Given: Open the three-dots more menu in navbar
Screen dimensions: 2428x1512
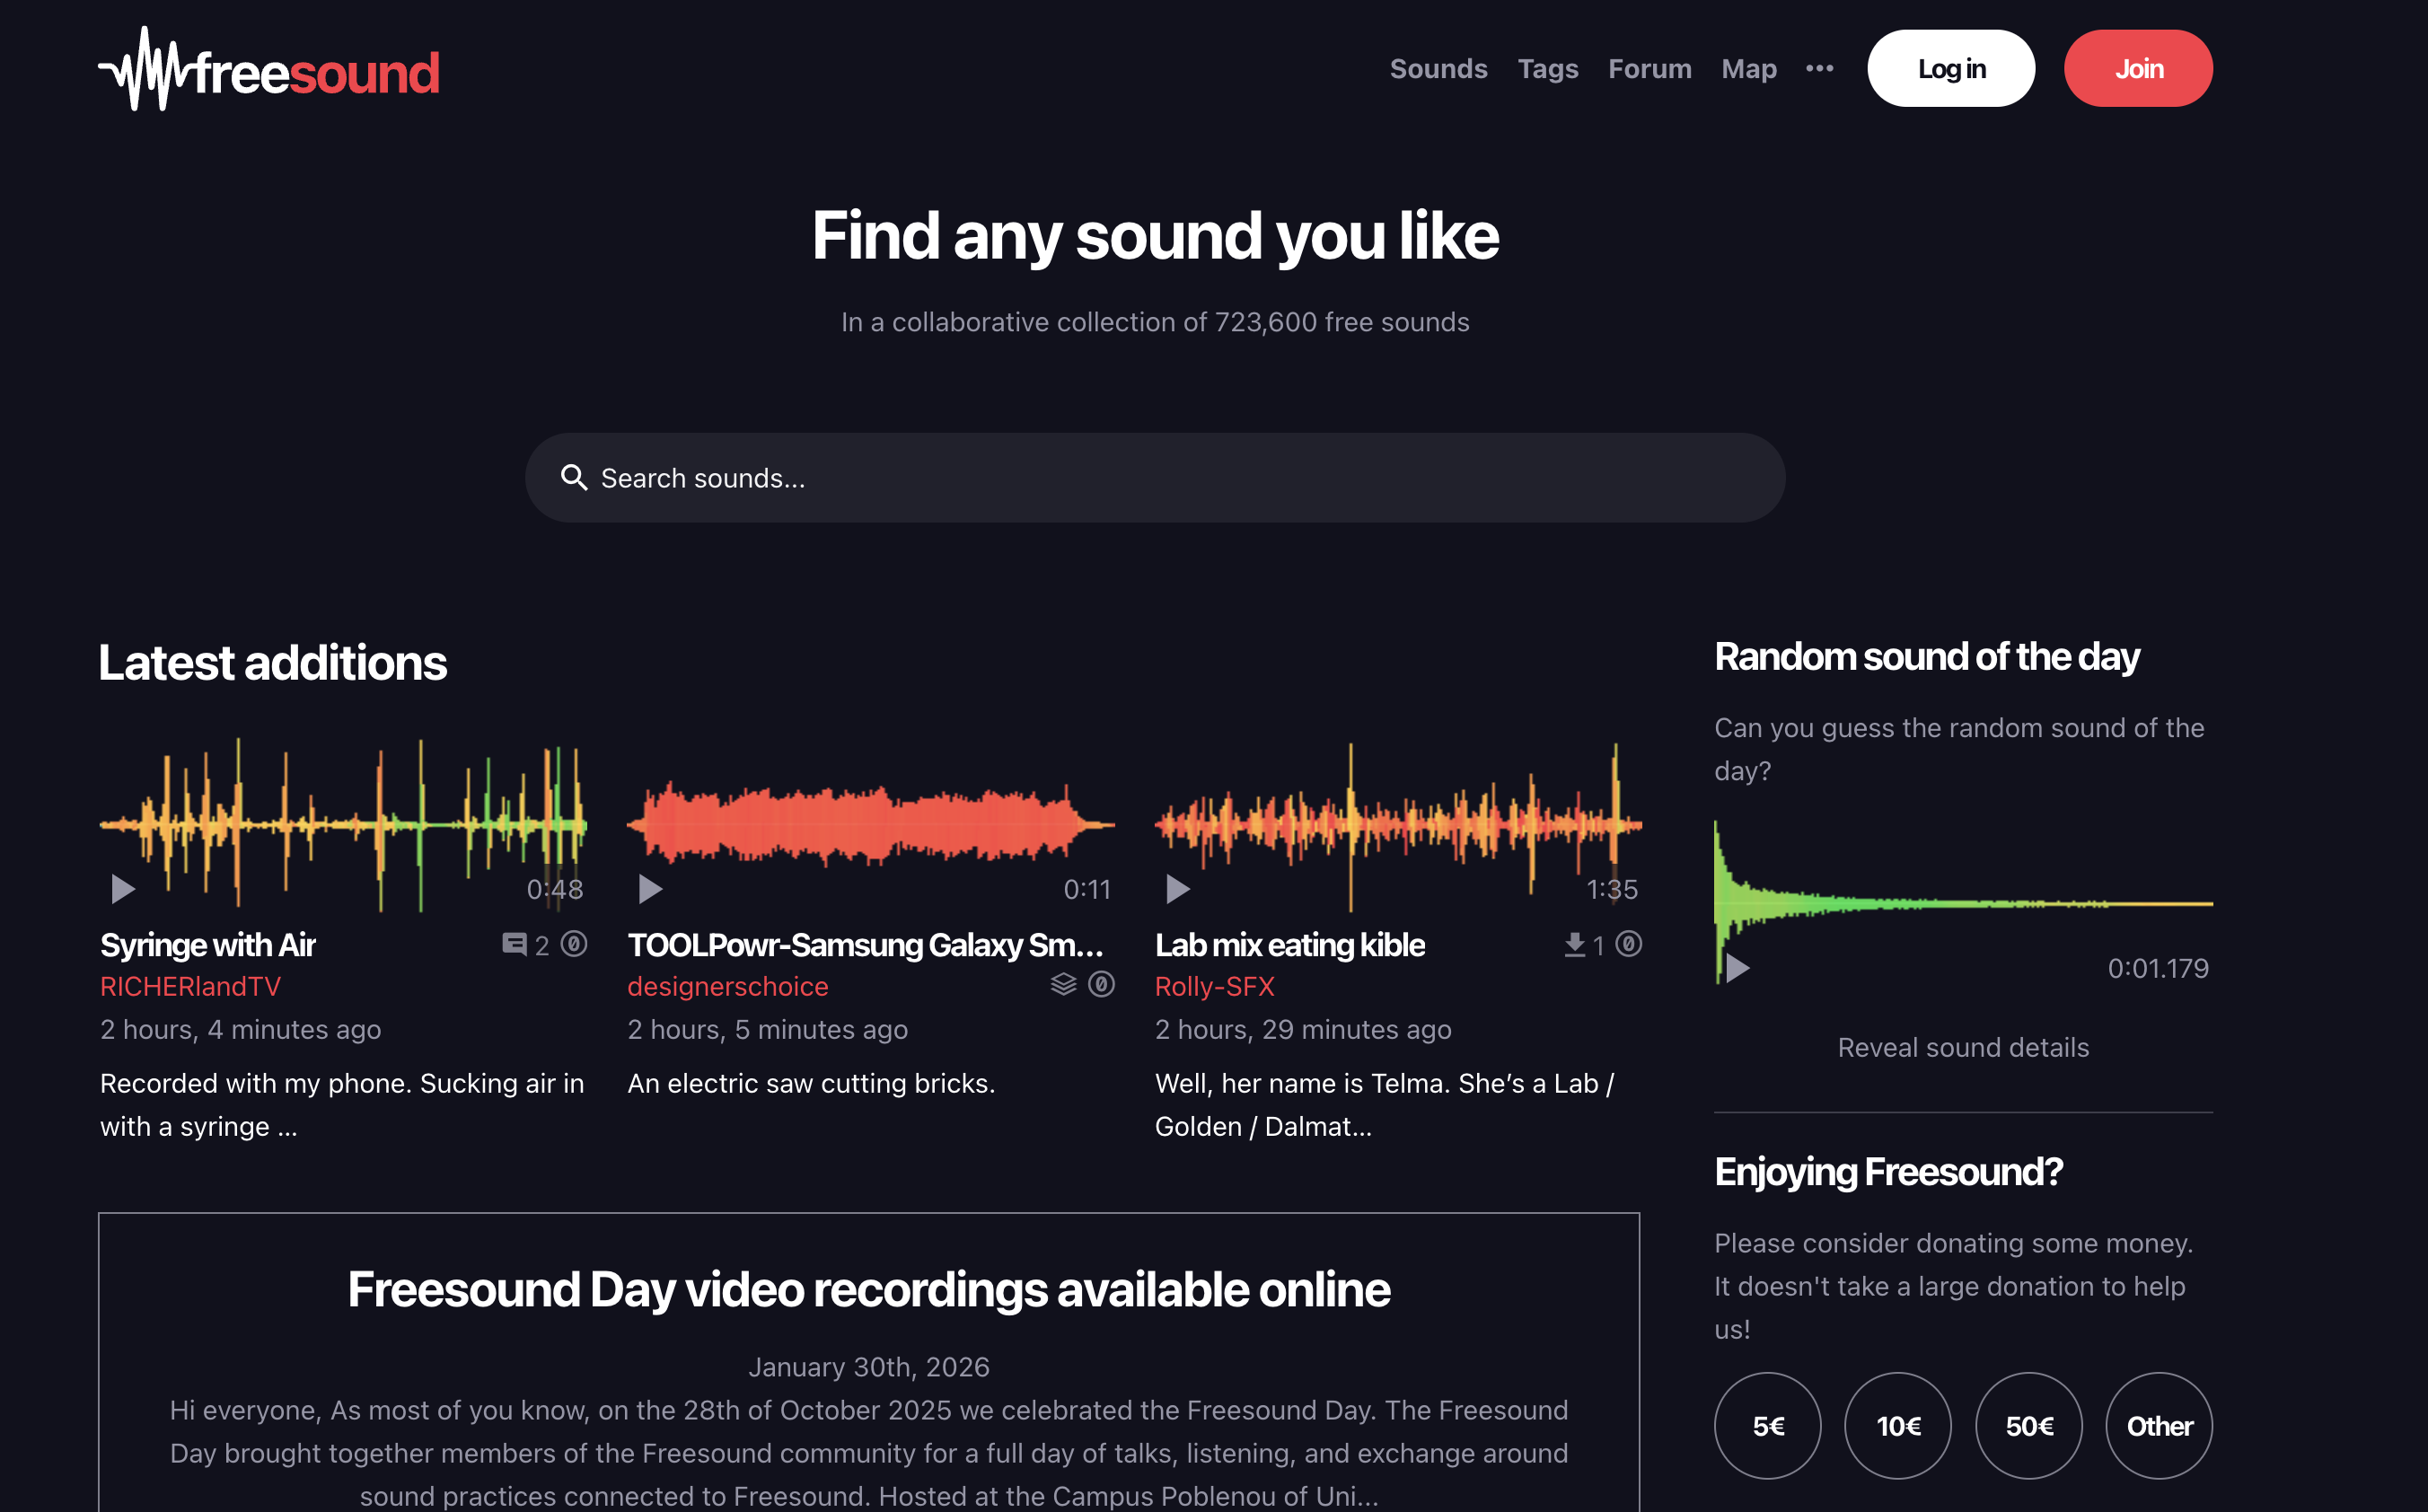Looking at the screenshot, I should (x=1819, y=68).
